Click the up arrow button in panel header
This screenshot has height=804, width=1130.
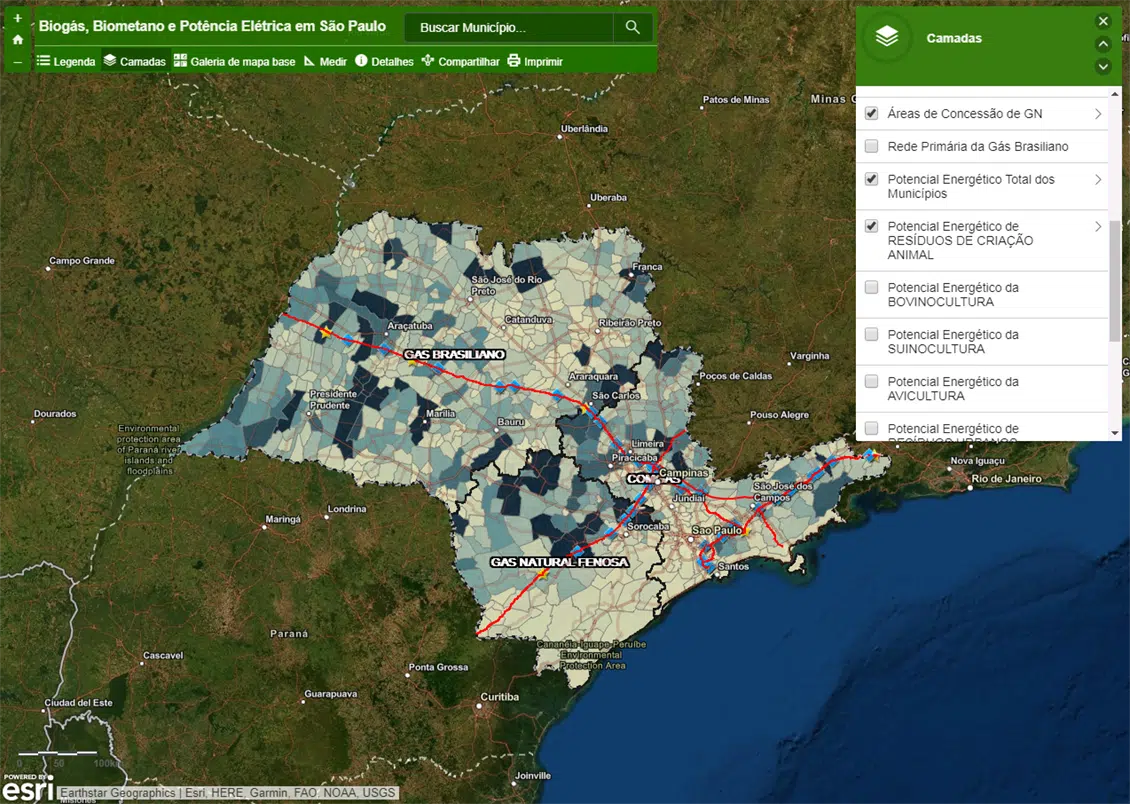[1103, 44]
